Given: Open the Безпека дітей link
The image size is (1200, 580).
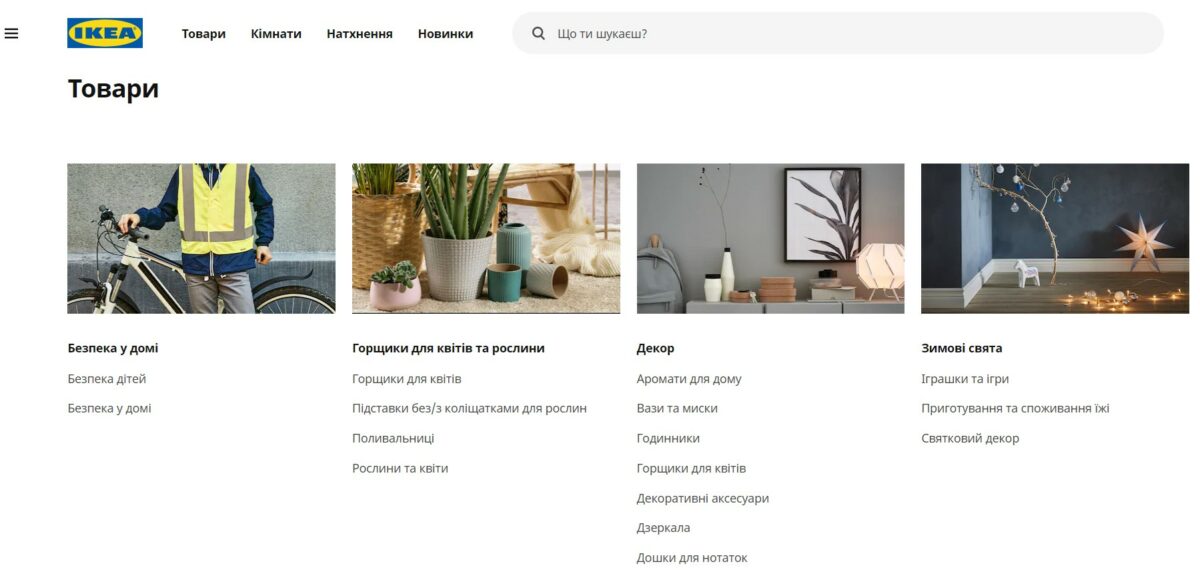Looking at the screenshot, I should coord(107,379).
